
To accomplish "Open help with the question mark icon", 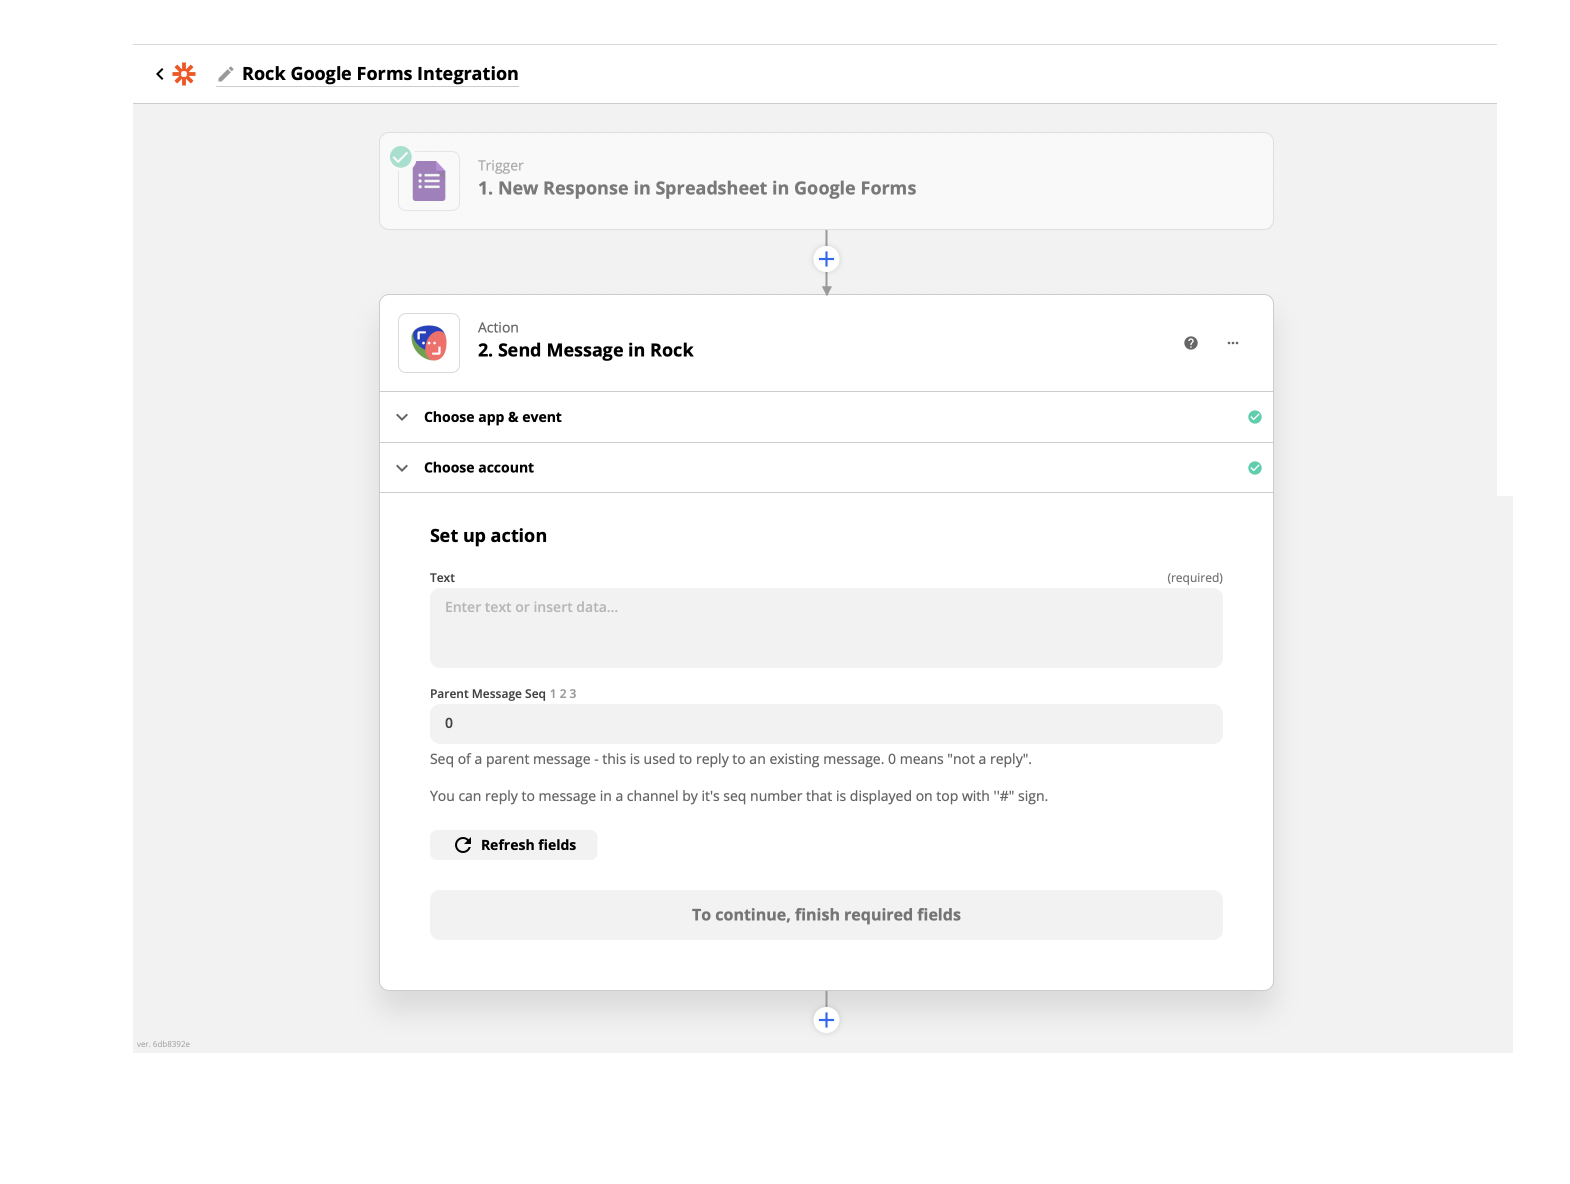I will 1190,343.
